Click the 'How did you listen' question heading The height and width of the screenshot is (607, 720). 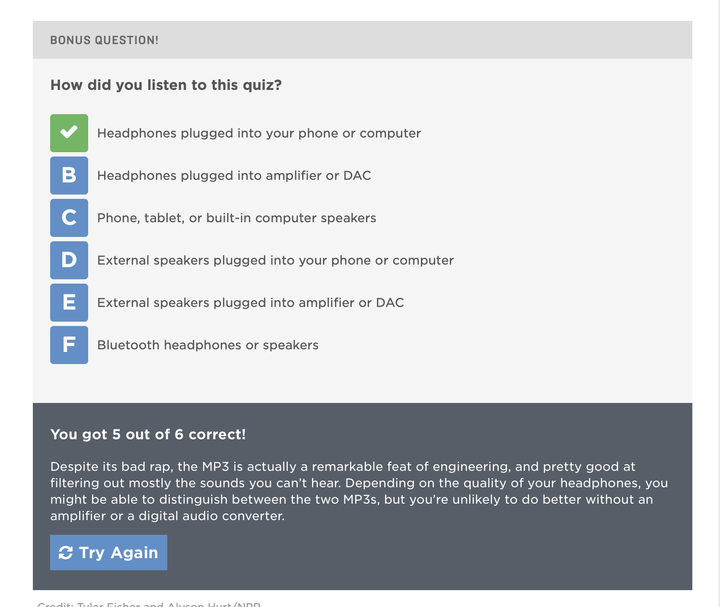click(x=166, y=85)
